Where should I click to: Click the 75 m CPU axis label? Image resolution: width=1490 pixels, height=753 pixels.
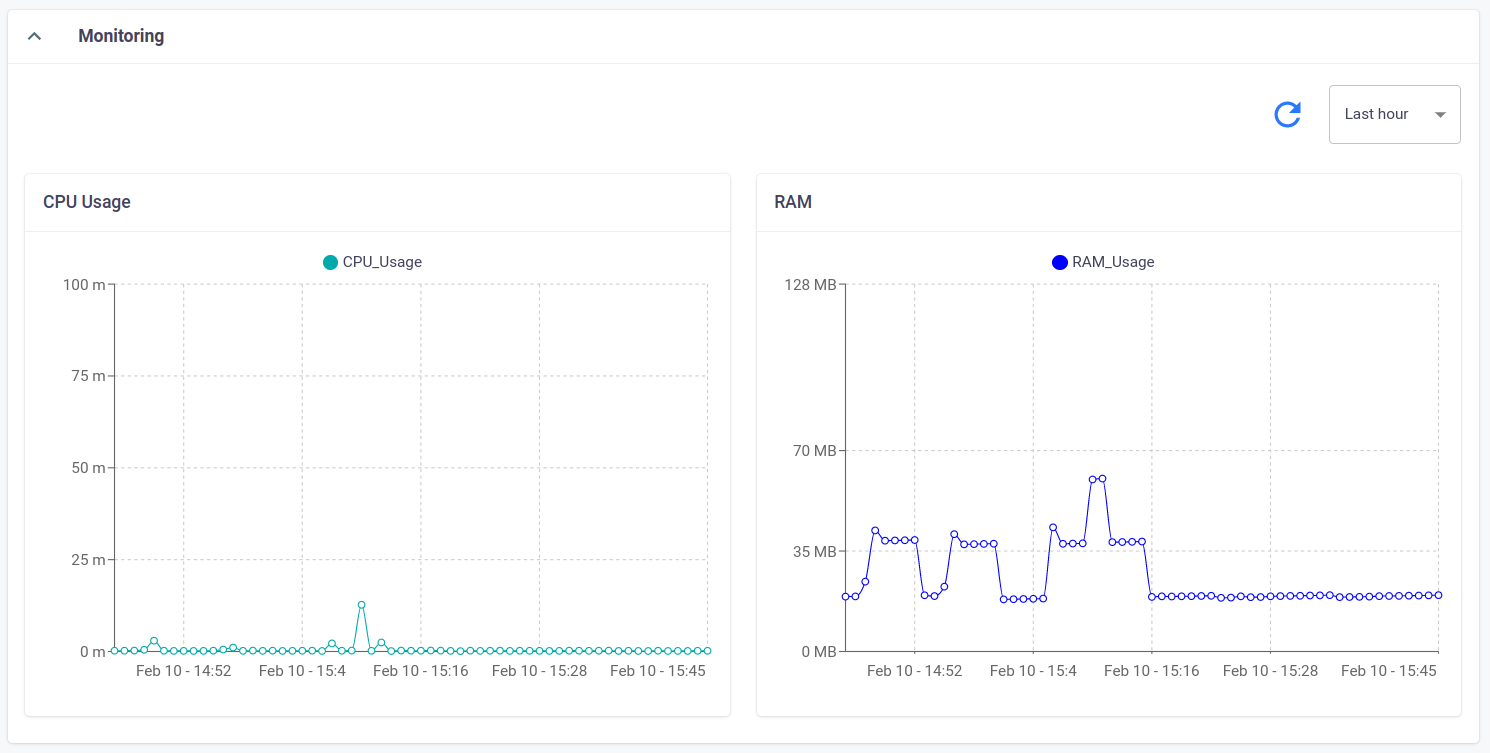88,376
